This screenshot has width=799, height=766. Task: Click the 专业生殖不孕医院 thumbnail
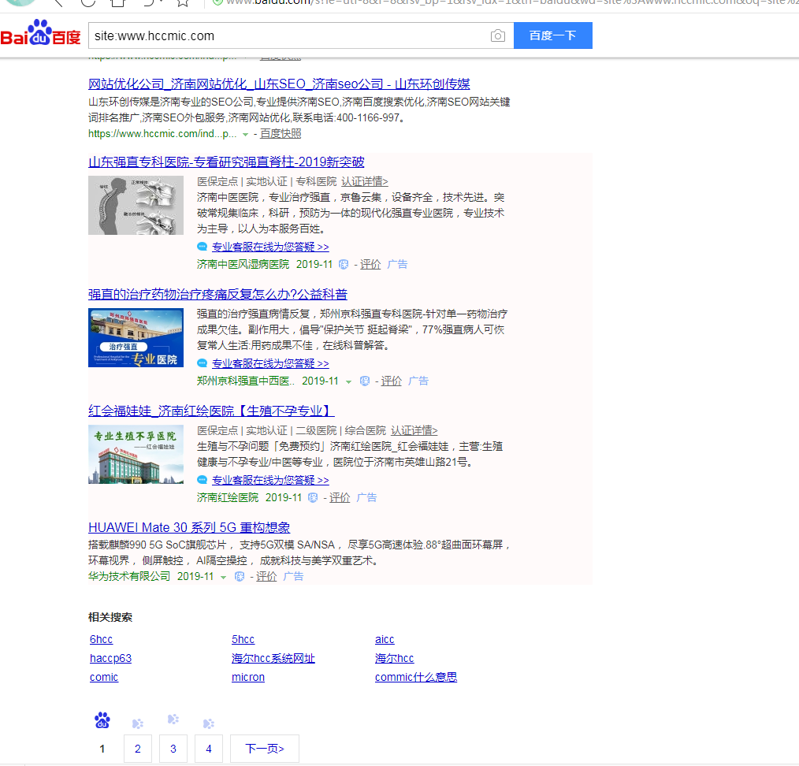(x=136, y=454)
